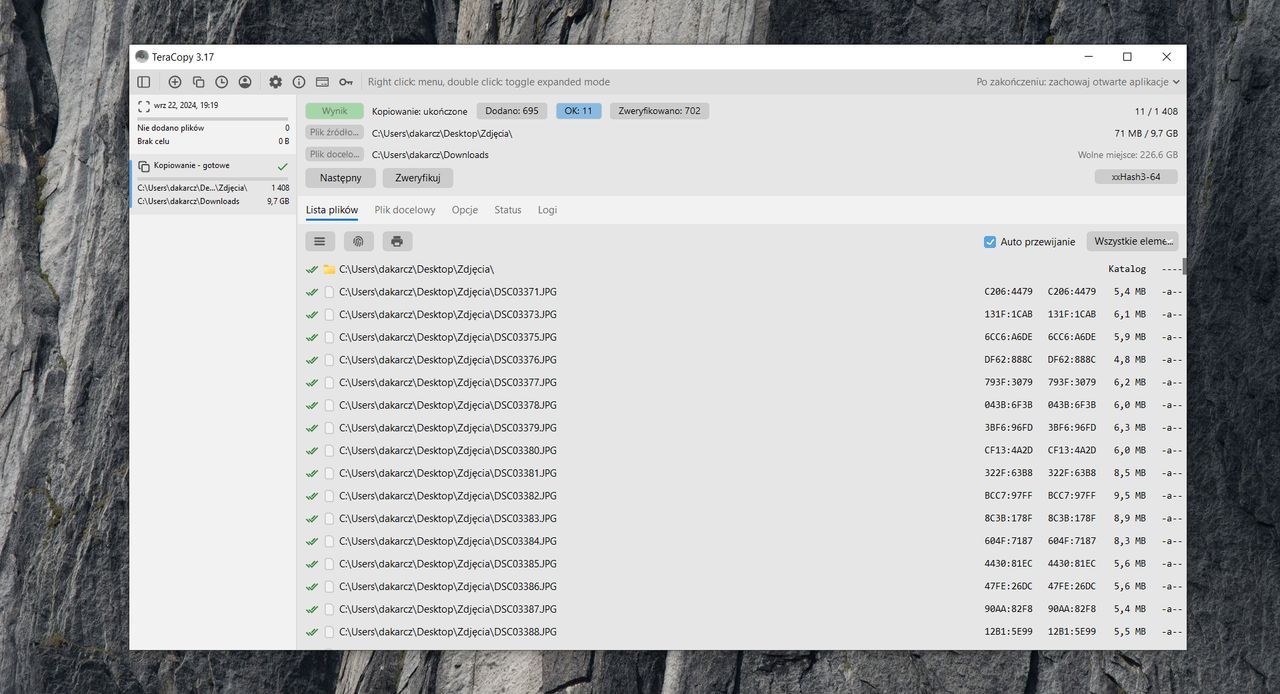The width and height of the screenshot is (1280, 694).
Task: Open the Wszystkie elementy filter dropdown
Action: pos(1132,241)
